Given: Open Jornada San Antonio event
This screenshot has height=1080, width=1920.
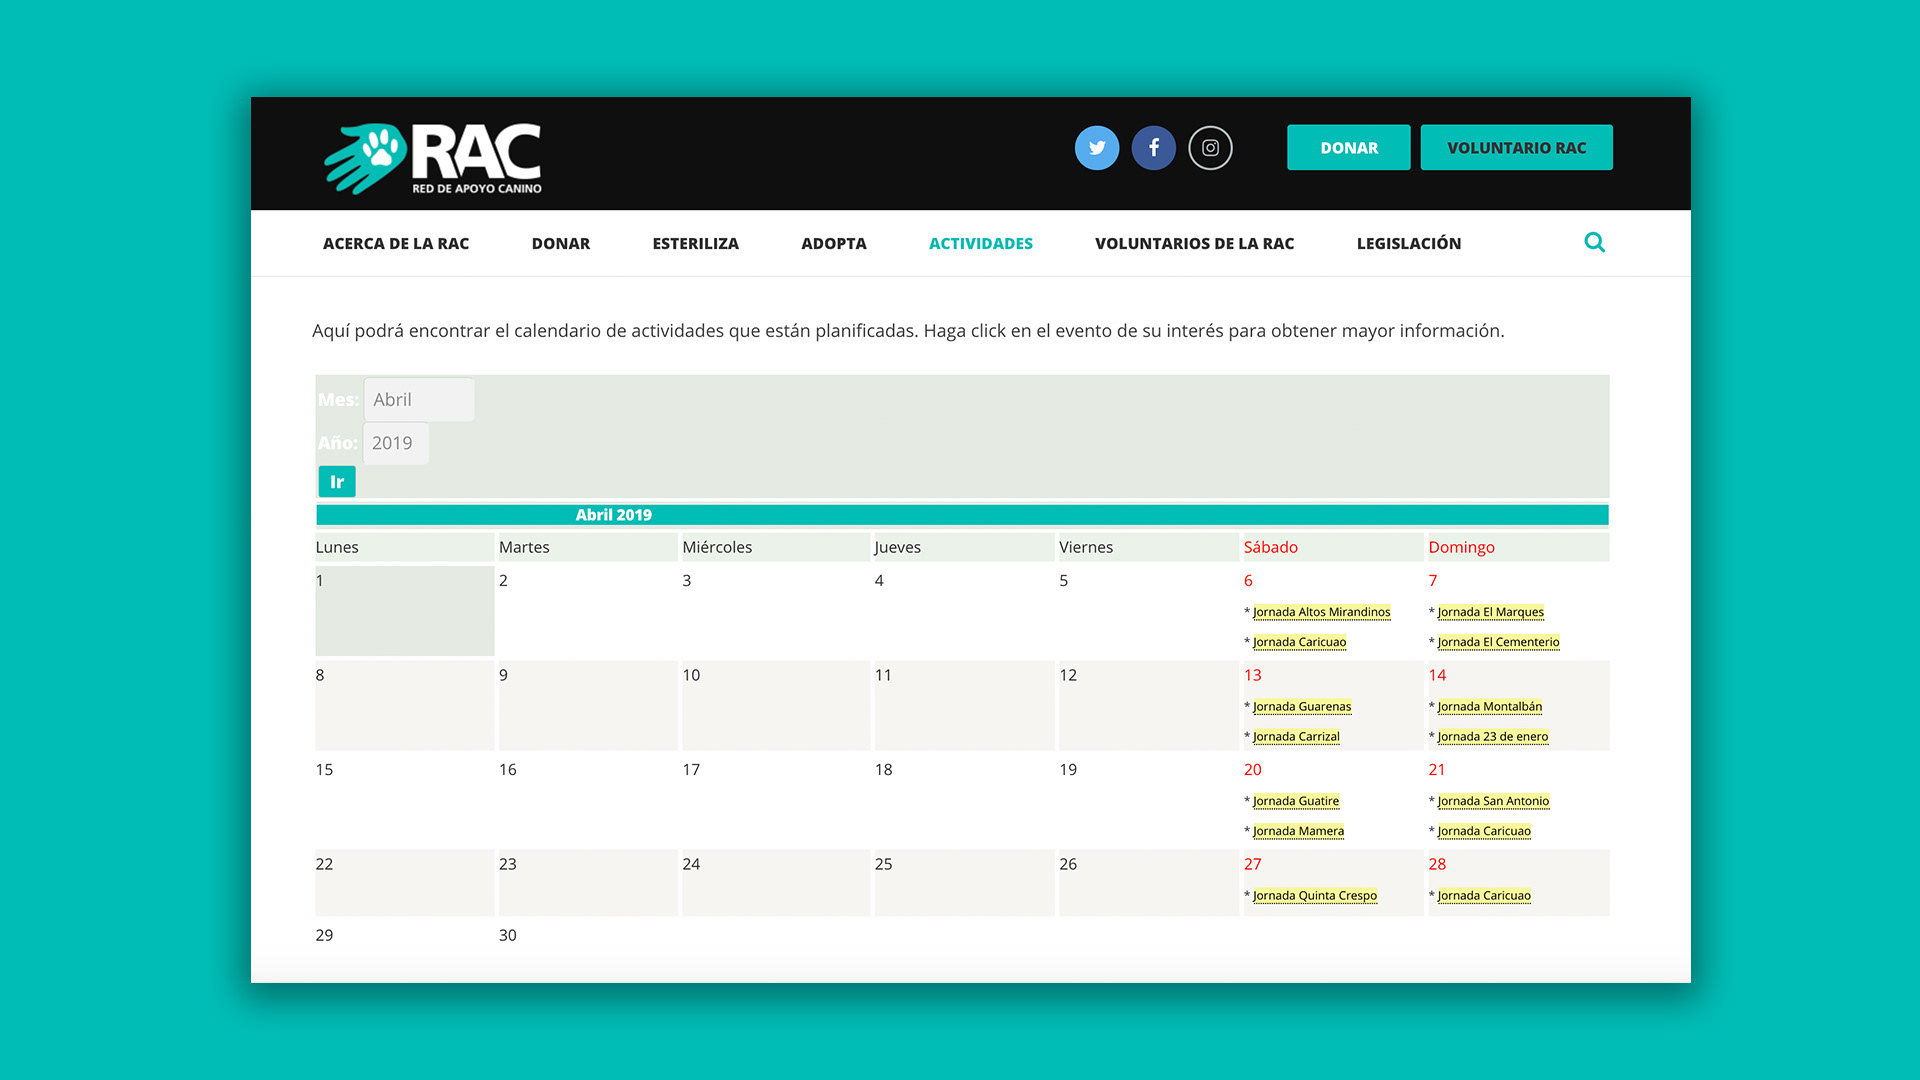Looking at the screenshot, I should (x=1493, y=801).
